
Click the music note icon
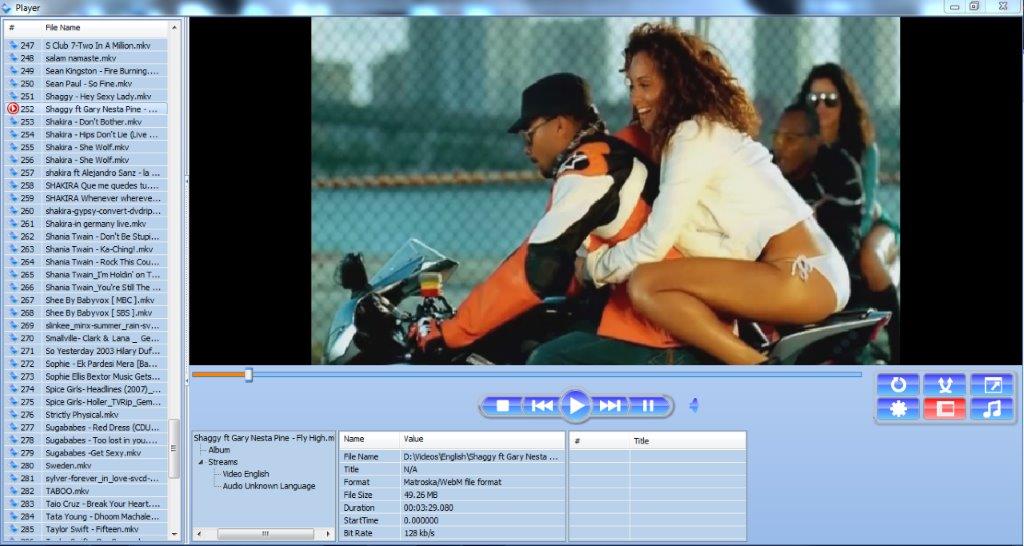pyautogui.click(x=992, y=408)
